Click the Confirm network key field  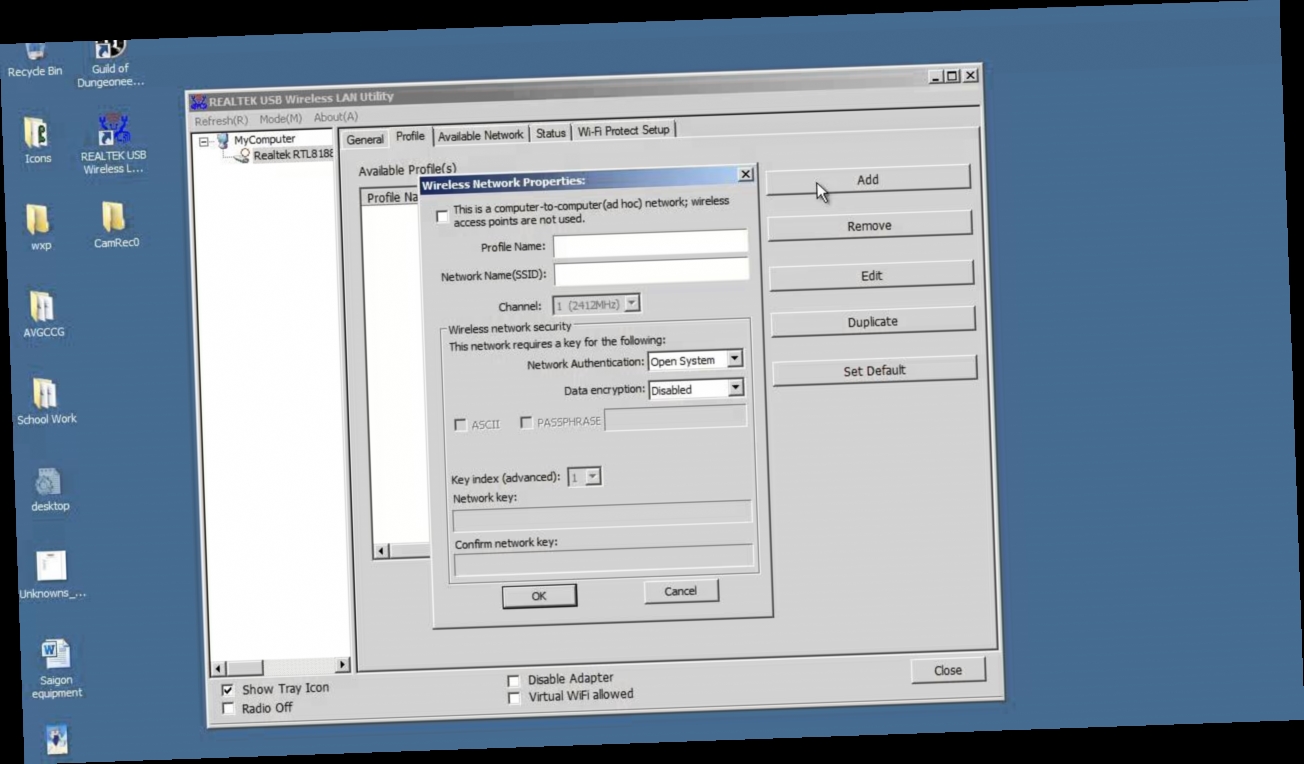click(x=604, y=561)
